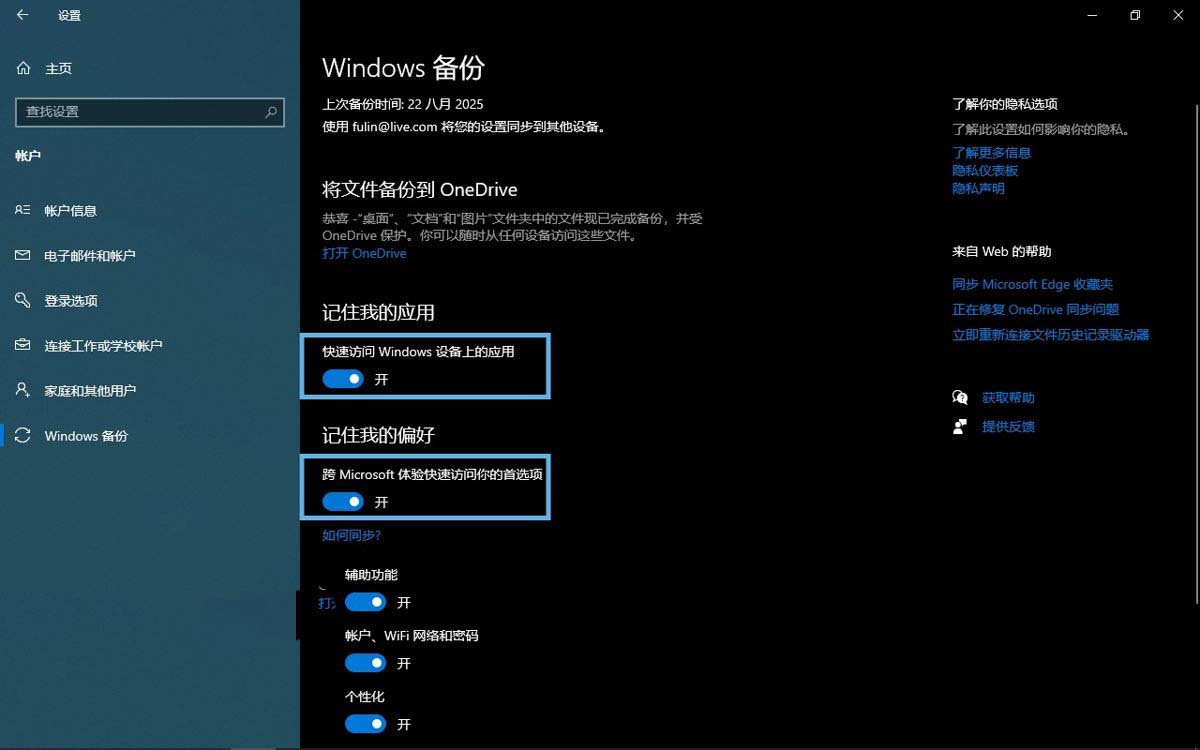Open the 如何同步? link
The image size is (1200, 750).
[351, 535]
